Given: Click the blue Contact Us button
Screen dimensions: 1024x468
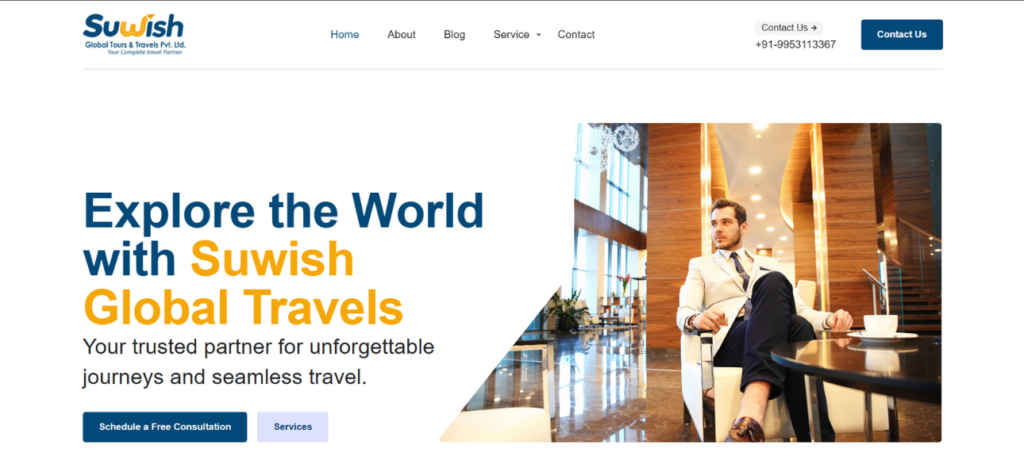Looking at the screenshot, I should point(901,35).
